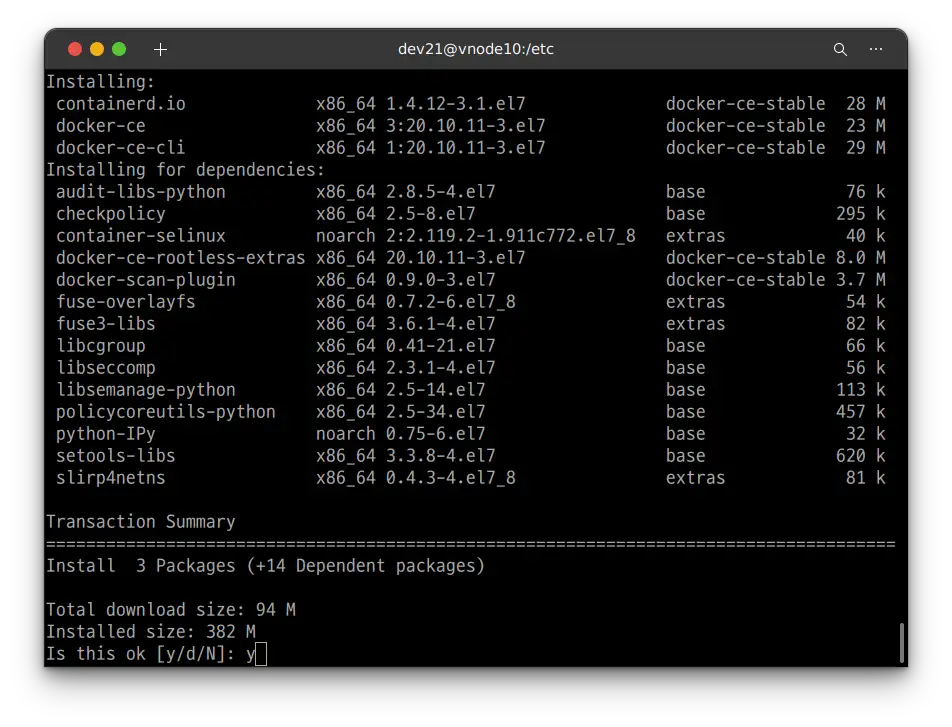Viewport: 952px width, 727px height.
Task: Click the Installed size: 382 M line
Action: 151,632
